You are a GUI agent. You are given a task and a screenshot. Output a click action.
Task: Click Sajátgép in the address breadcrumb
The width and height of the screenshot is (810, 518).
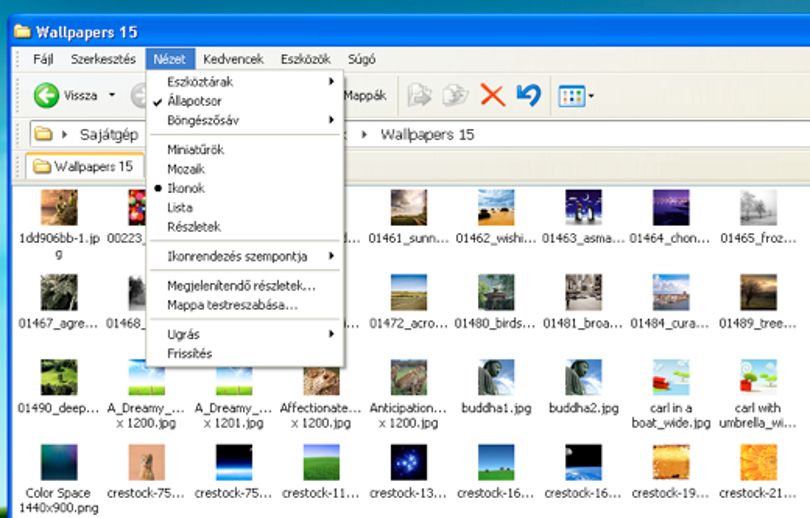[109, 135]
